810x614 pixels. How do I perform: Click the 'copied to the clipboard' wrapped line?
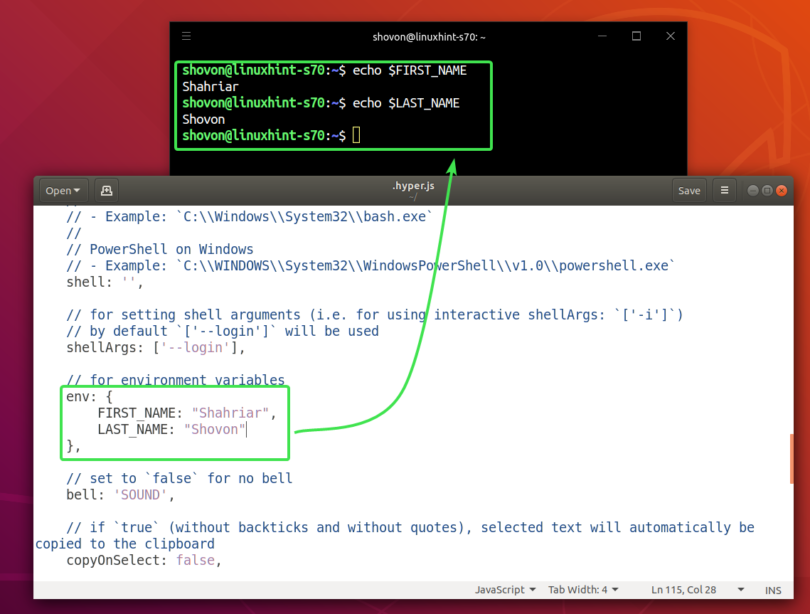(124, 544)
